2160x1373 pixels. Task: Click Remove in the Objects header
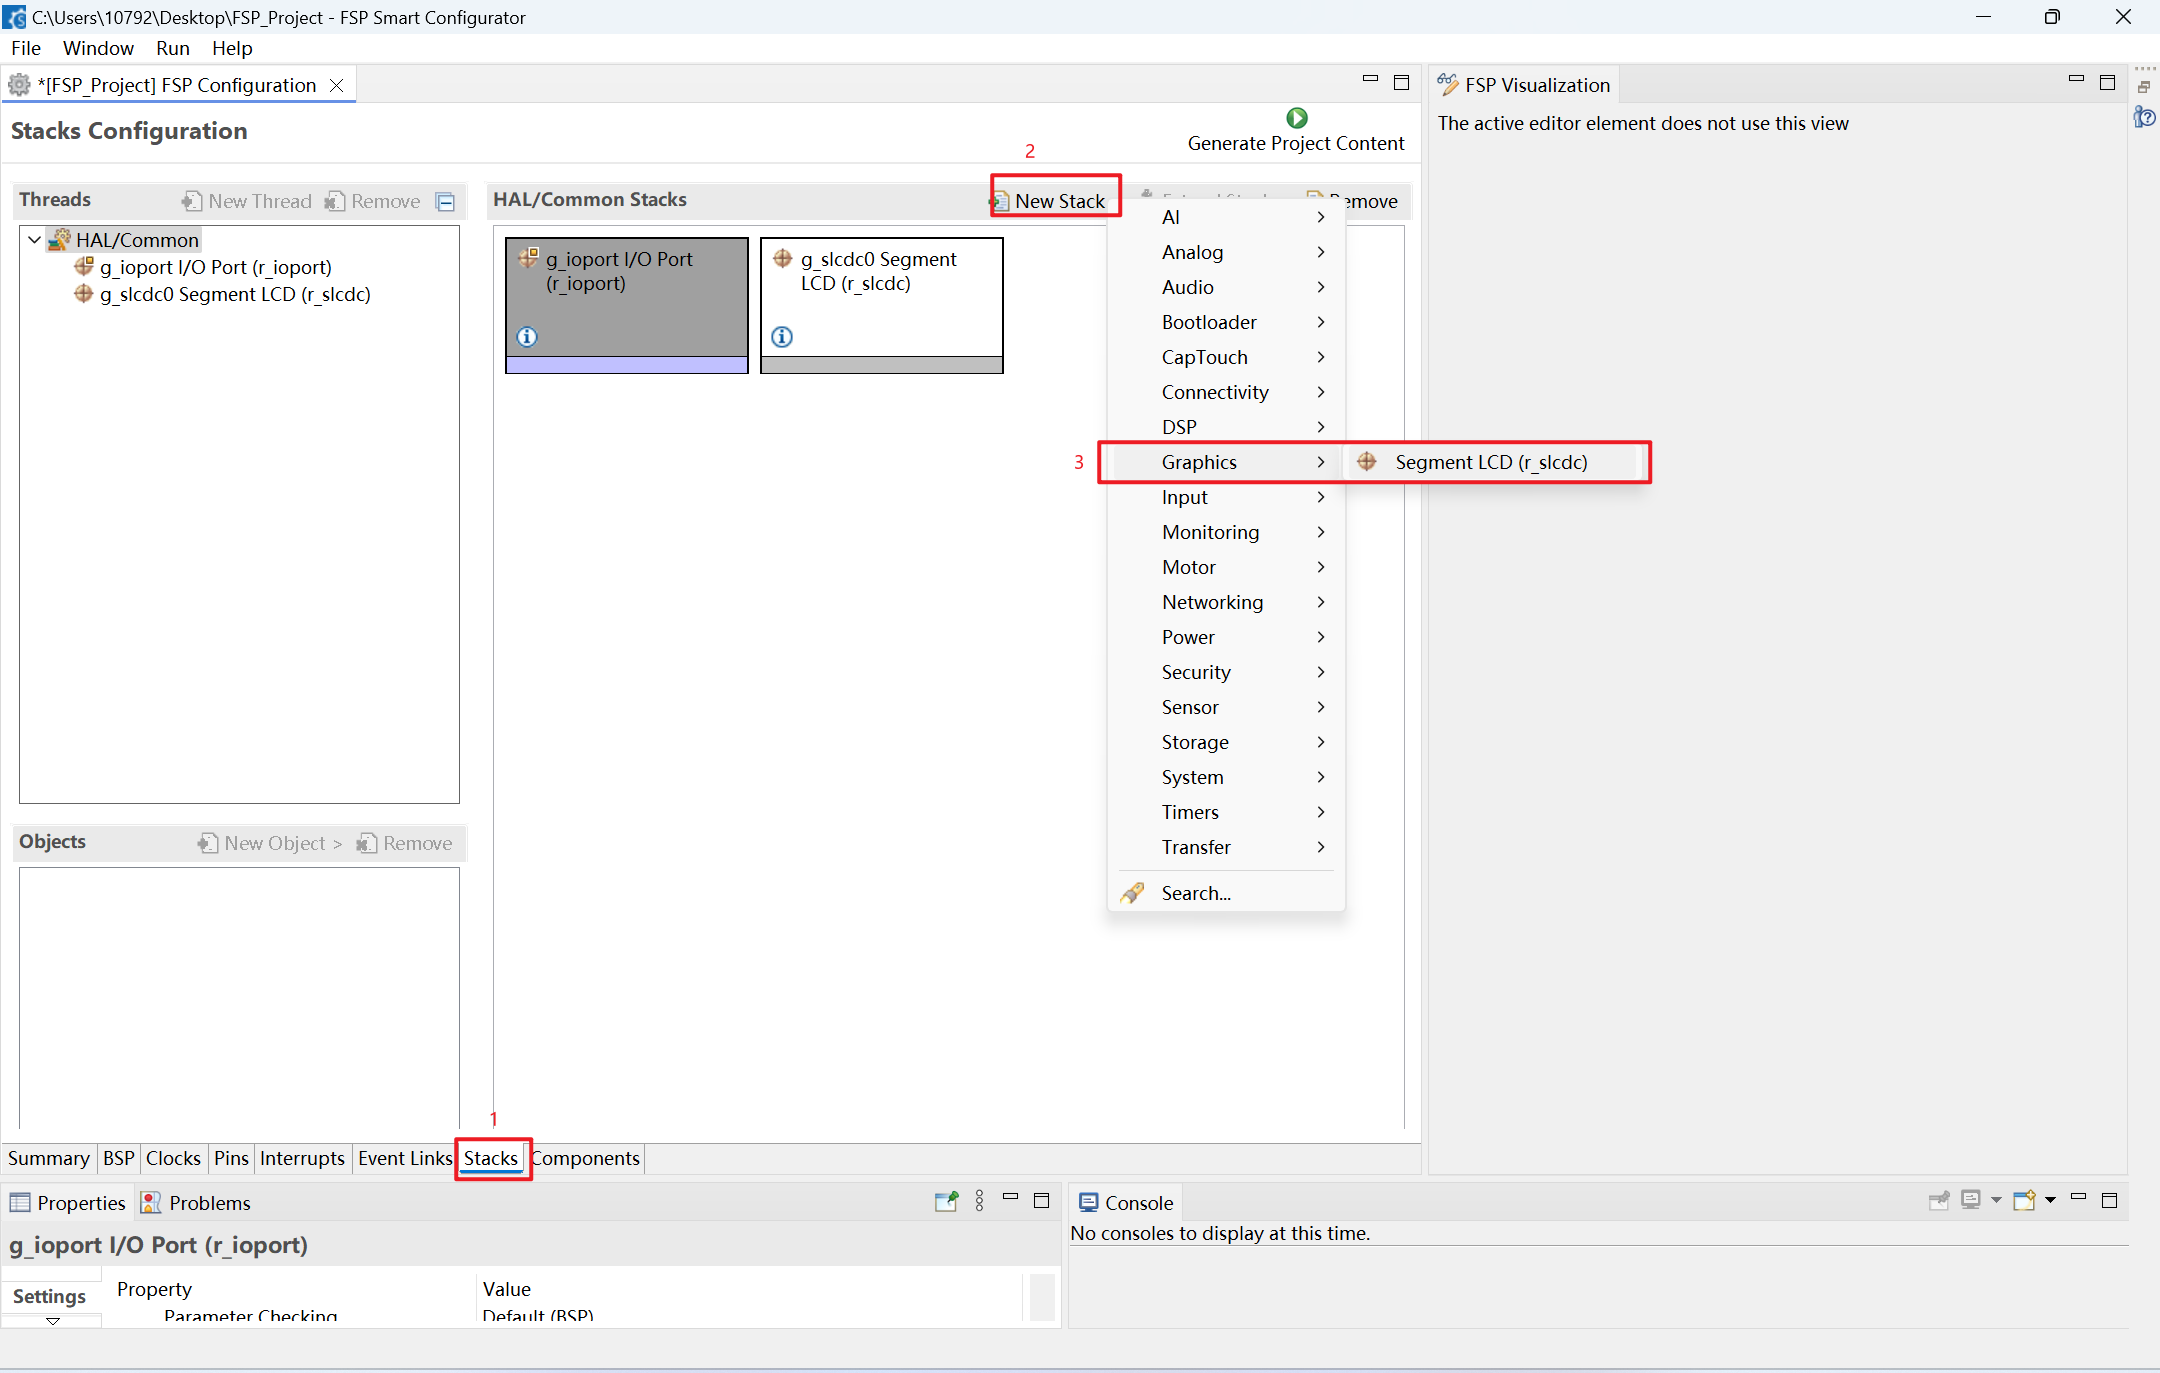[404, 843]
